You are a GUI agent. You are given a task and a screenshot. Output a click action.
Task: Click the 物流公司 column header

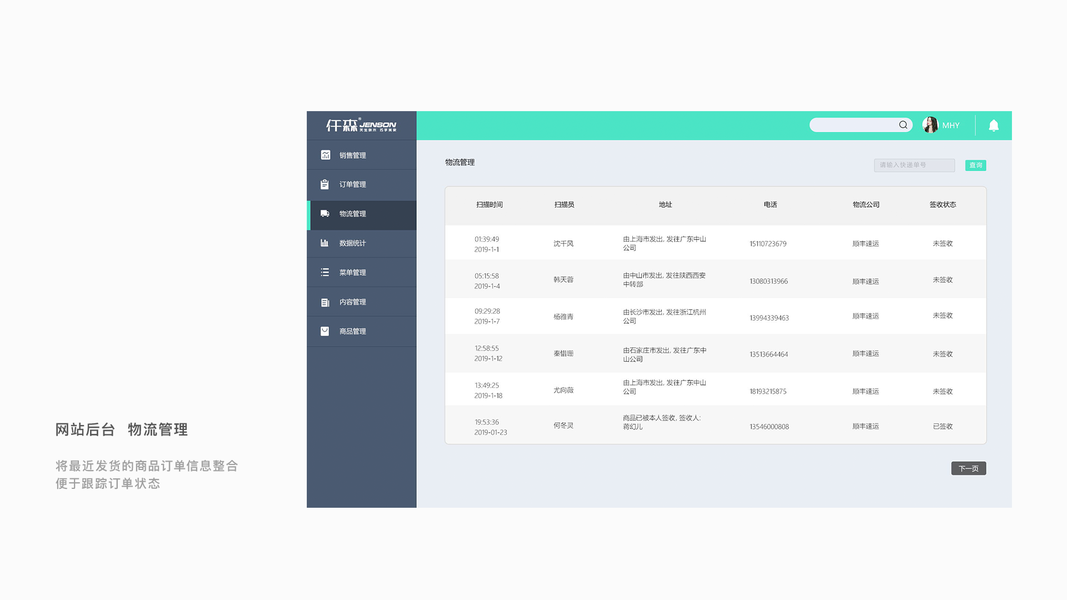point(866,205)
